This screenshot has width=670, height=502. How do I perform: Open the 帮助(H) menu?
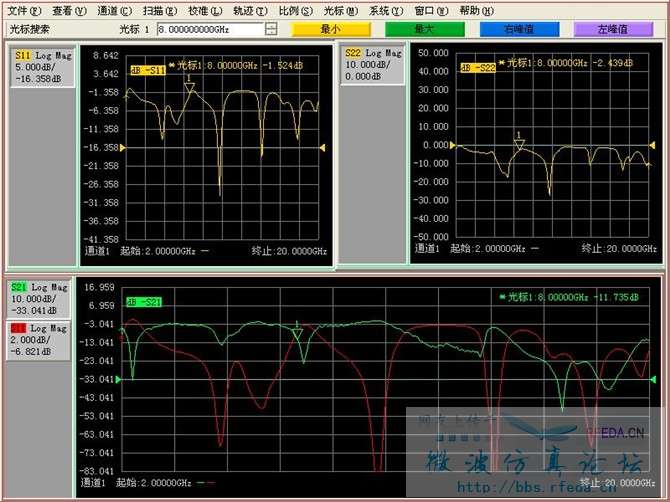477,11
